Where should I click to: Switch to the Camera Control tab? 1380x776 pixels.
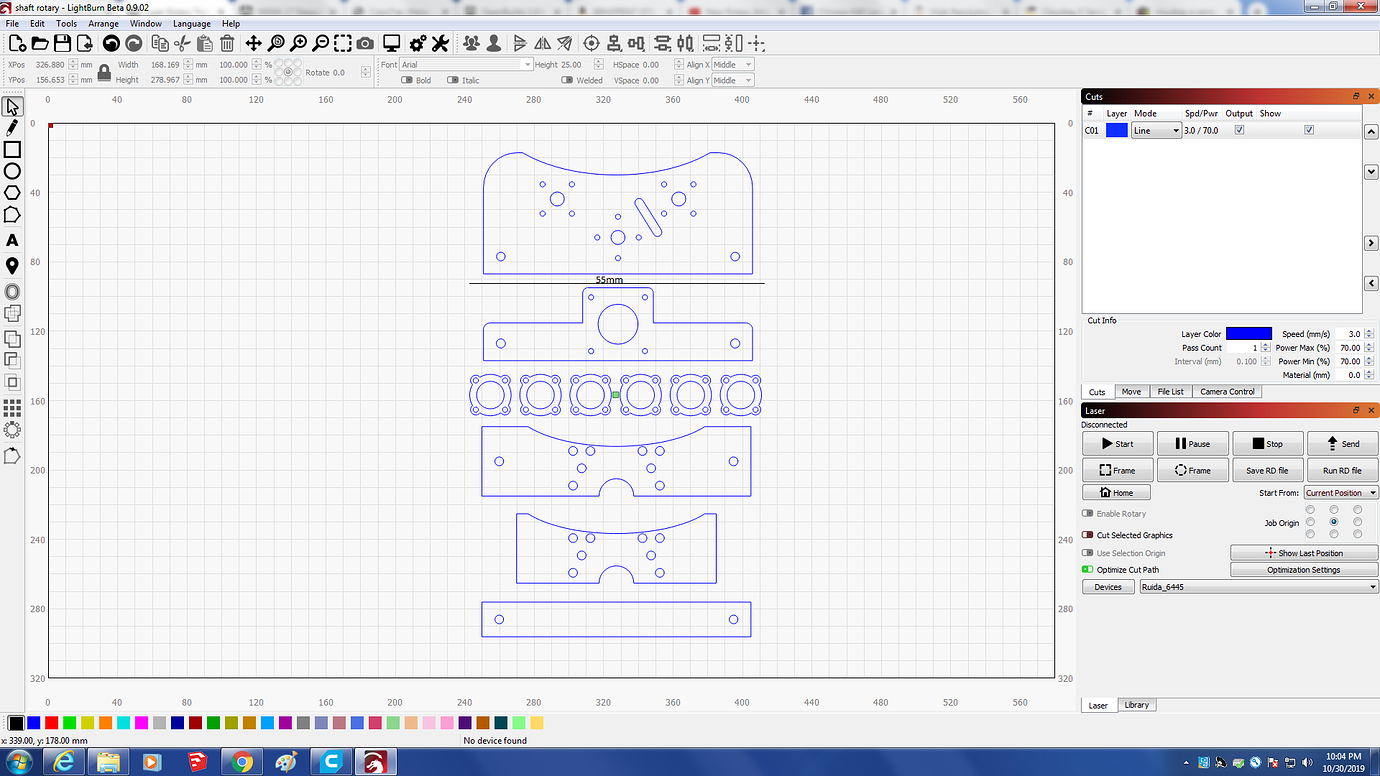click(1226, 391)
